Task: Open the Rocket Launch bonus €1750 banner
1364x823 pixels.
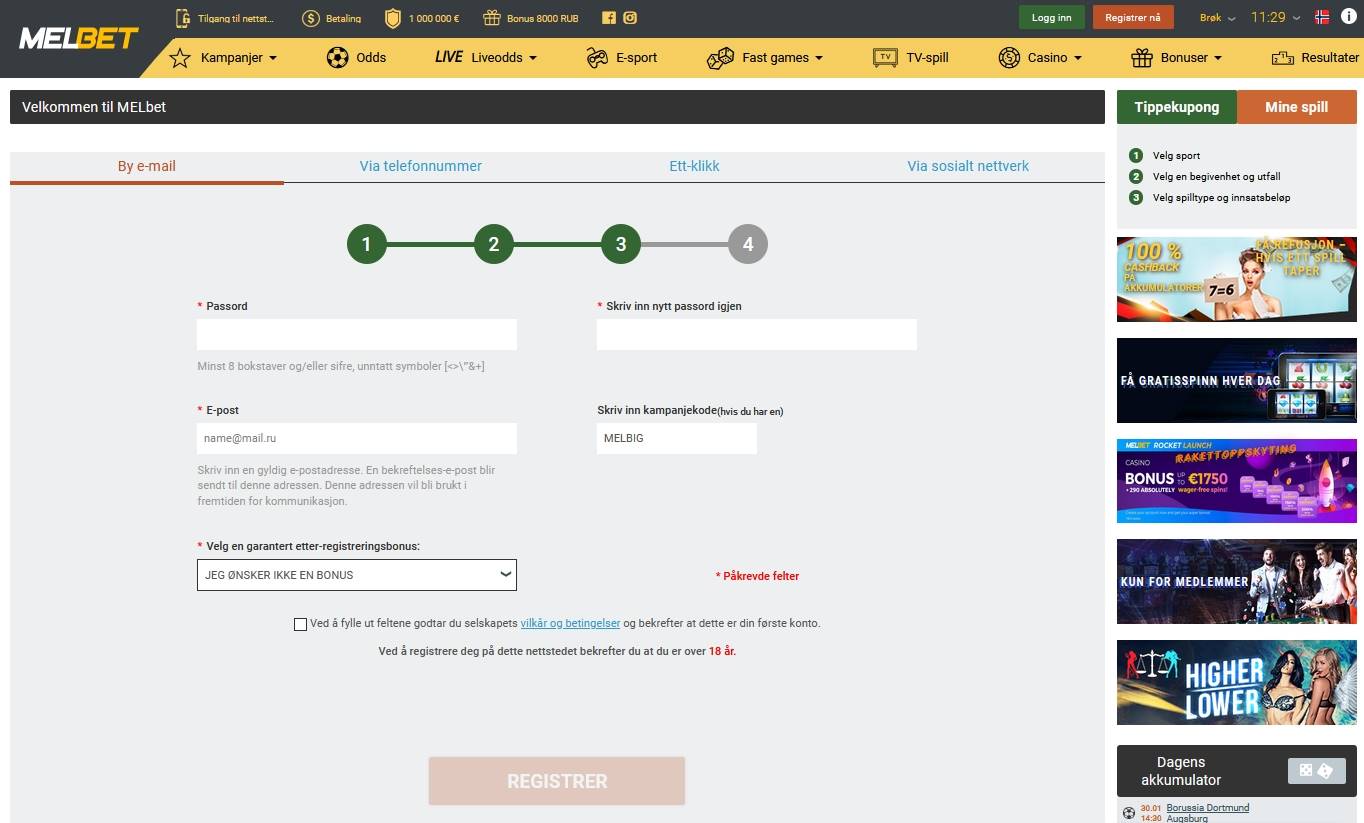Action: [1237, 481]
